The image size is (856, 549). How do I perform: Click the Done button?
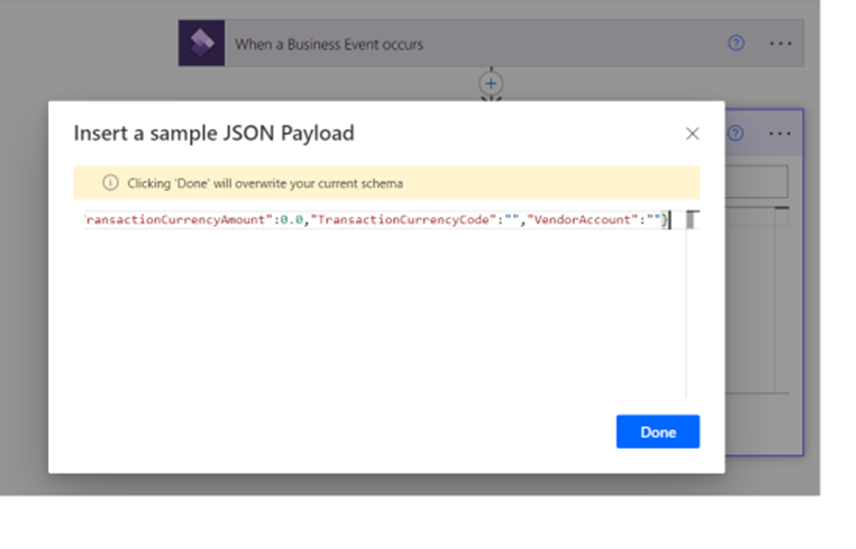tap(658, 432)
